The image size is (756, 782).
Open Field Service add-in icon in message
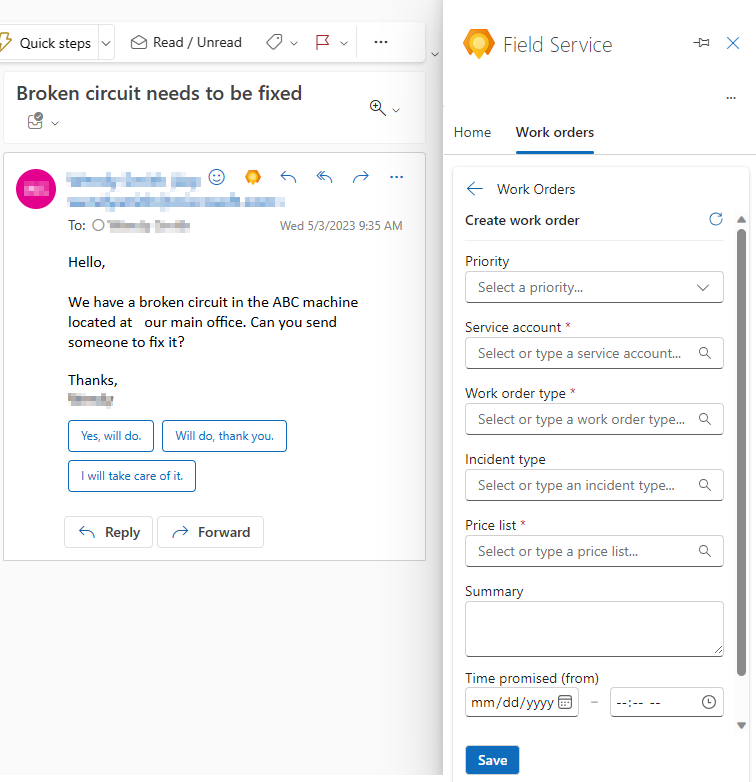pyautogui.click(x=253, y=177)
